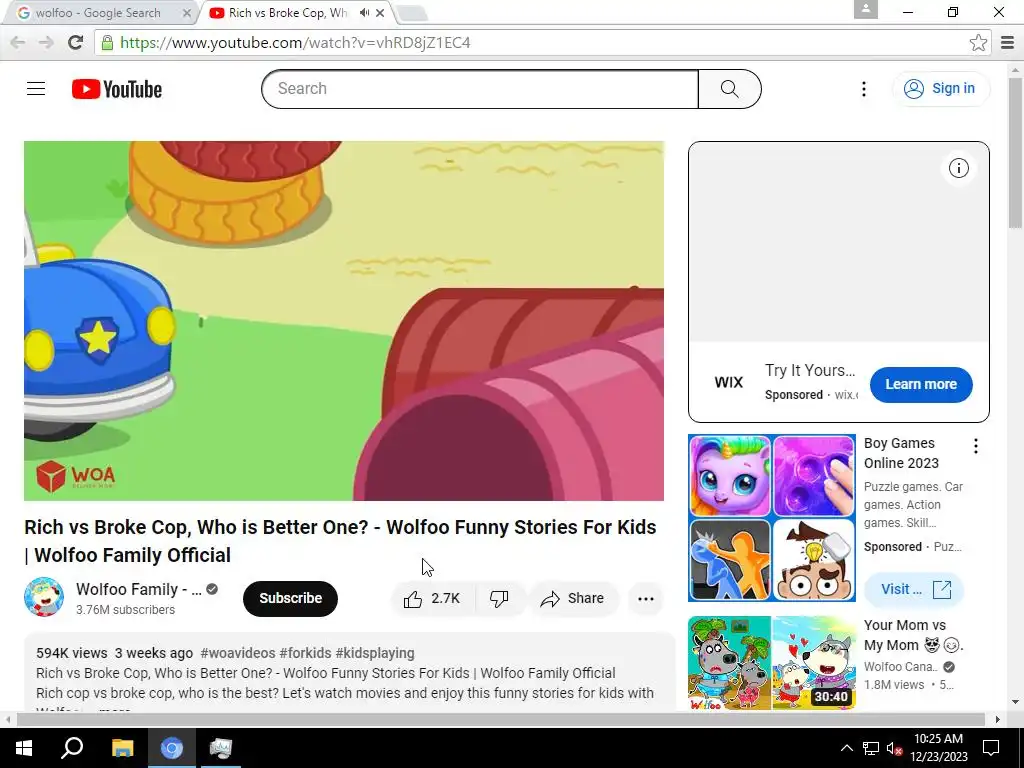1024x768 pixels.
Task: Select the Rich vs Broke Cop tab
Action: coord(287,13)
